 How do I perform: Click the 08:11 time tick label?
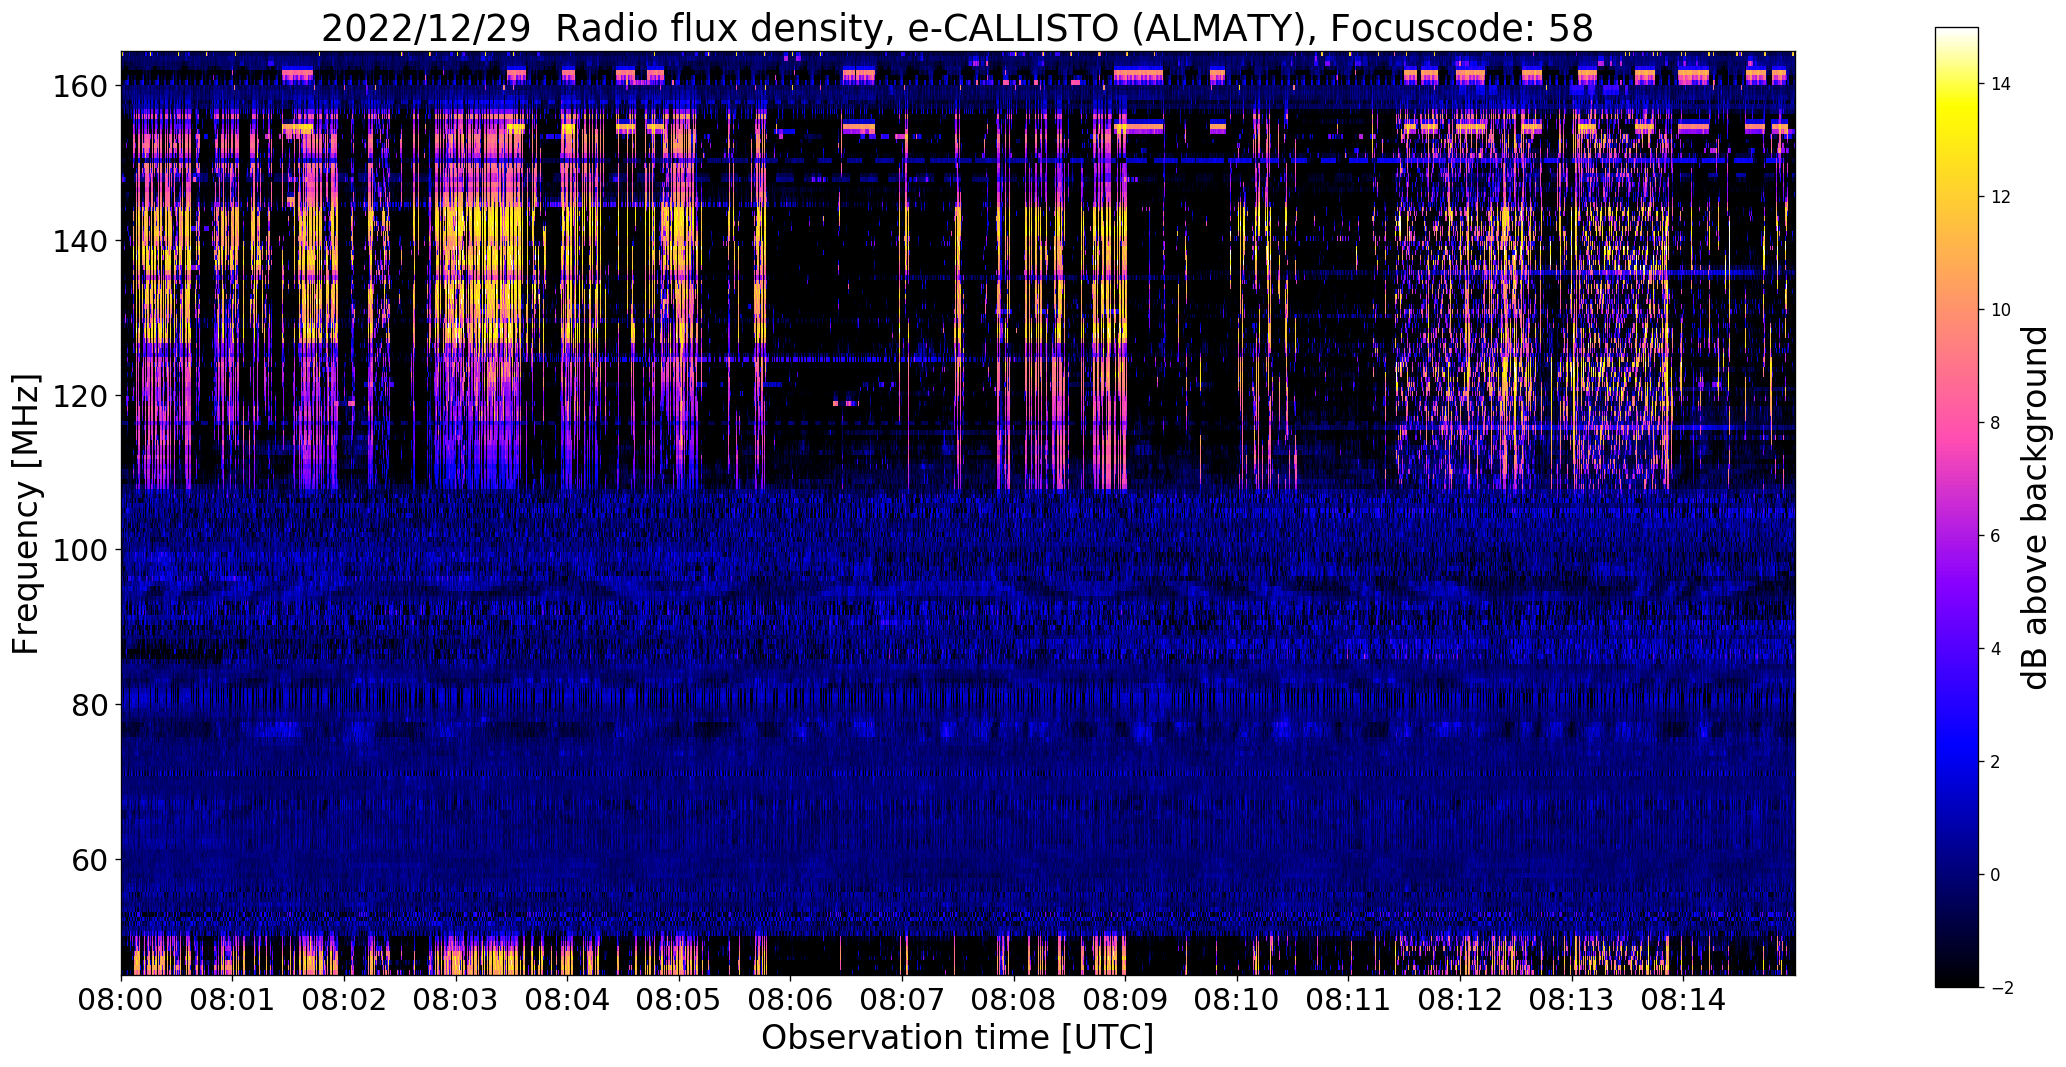[1348, 998]
